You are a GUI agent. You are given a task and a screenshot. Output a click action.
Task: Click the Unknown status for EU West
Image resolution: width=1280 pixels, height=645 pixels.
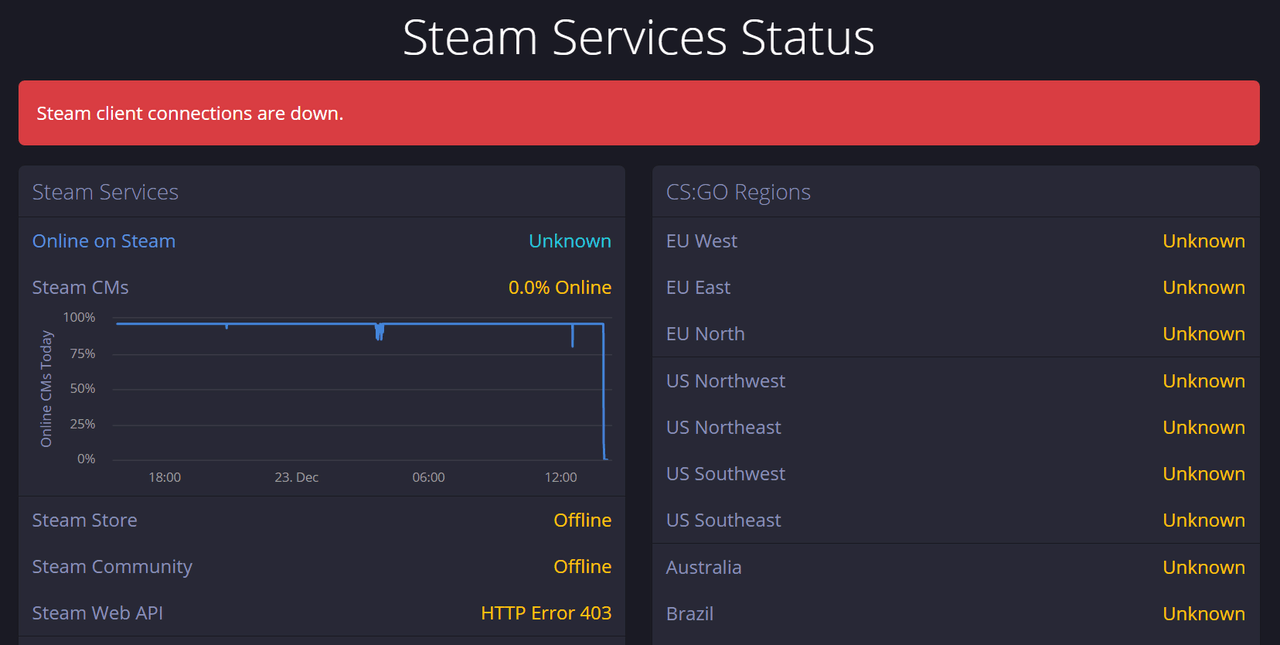coord(1204,241)
